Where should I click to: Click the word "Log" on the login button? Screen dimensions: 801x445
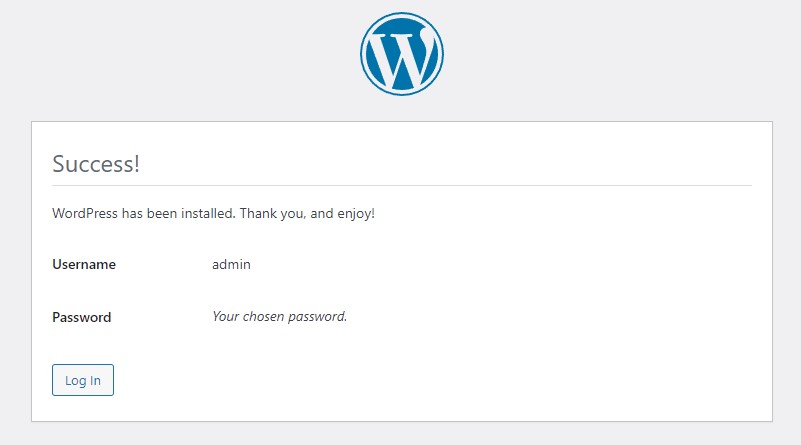click(76, 381)
